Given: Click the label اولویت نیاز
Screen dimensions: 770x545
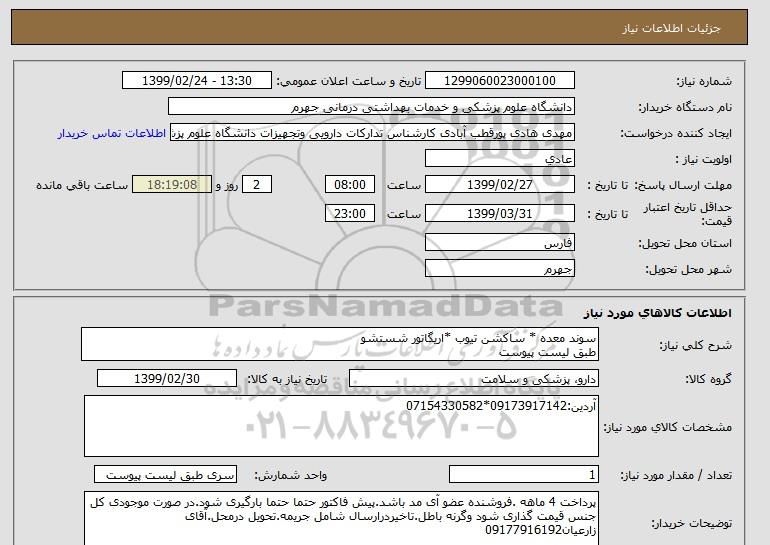Looking at the screenshot, I should 704,160.
